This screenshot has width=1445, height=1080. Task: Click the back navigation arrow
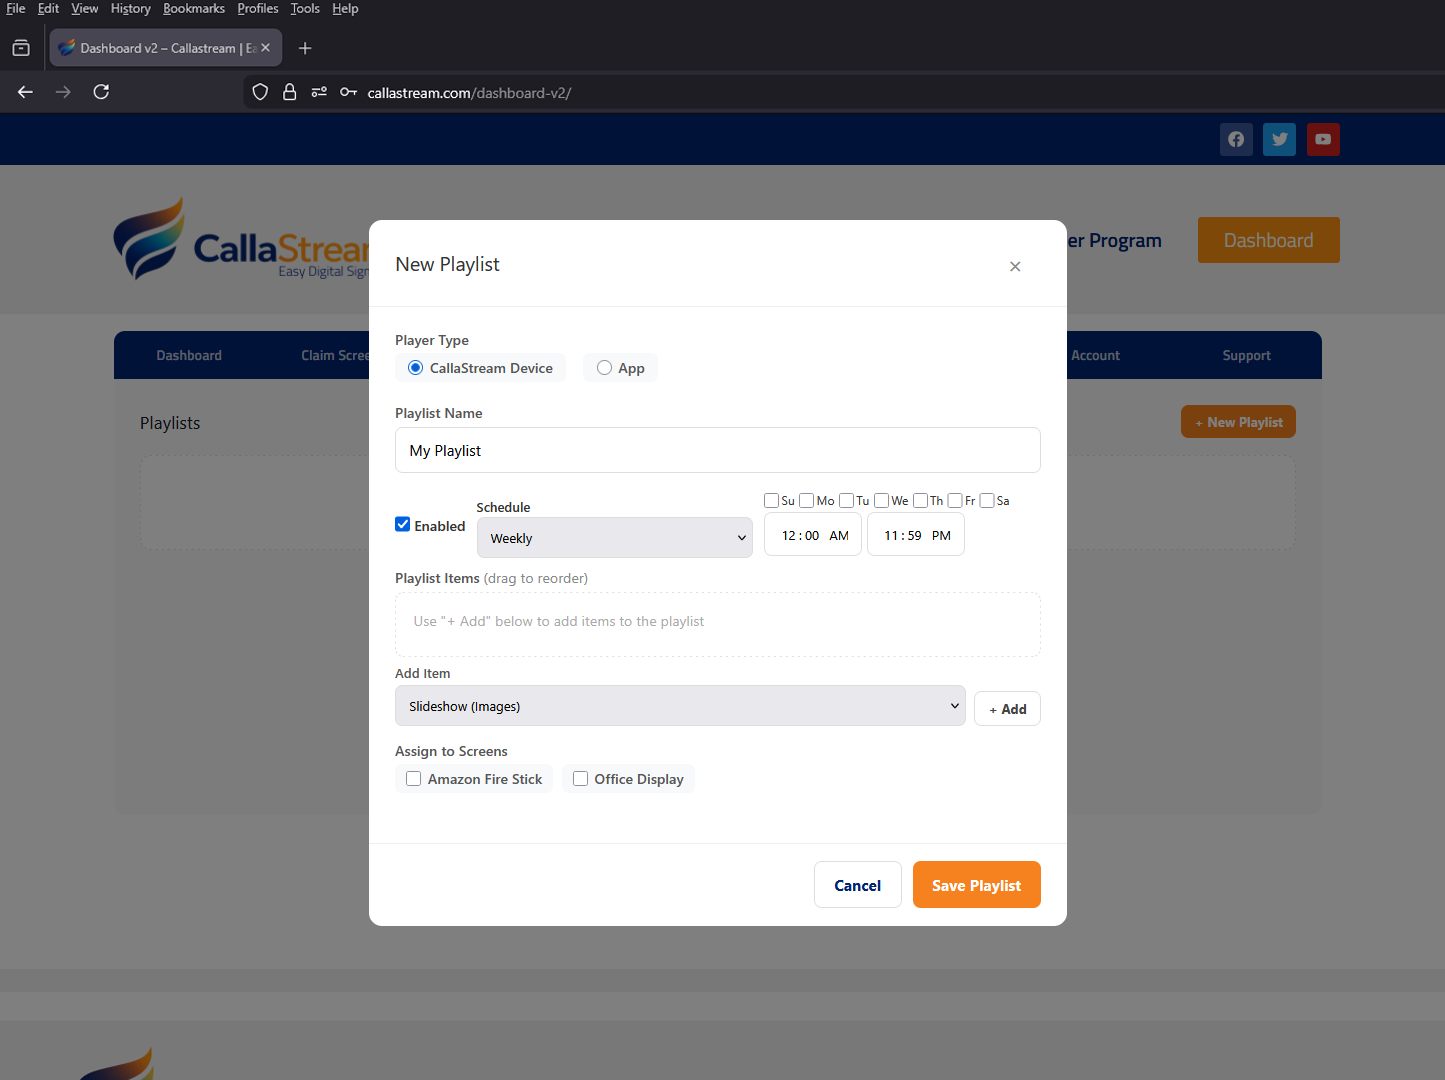tap(24, 91)
